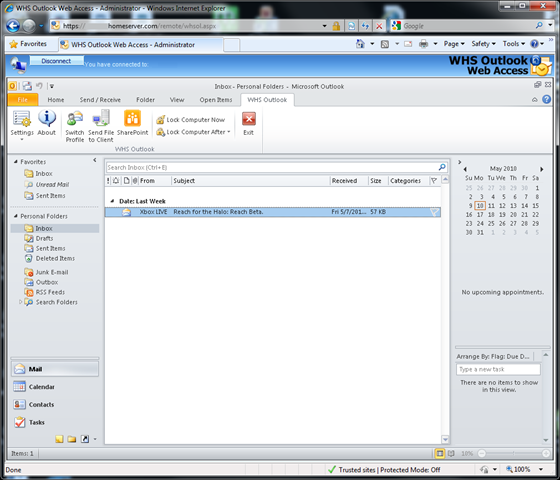Click Switch Profile icon

(x=75, y=119)
